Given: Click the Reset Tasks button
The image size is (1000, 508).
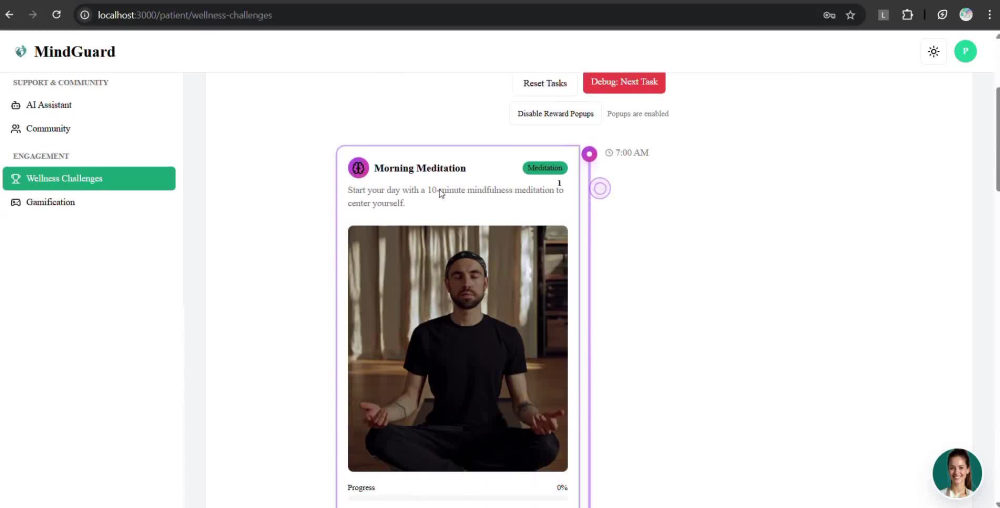Looking at the screenshot, I should [545, 83].
